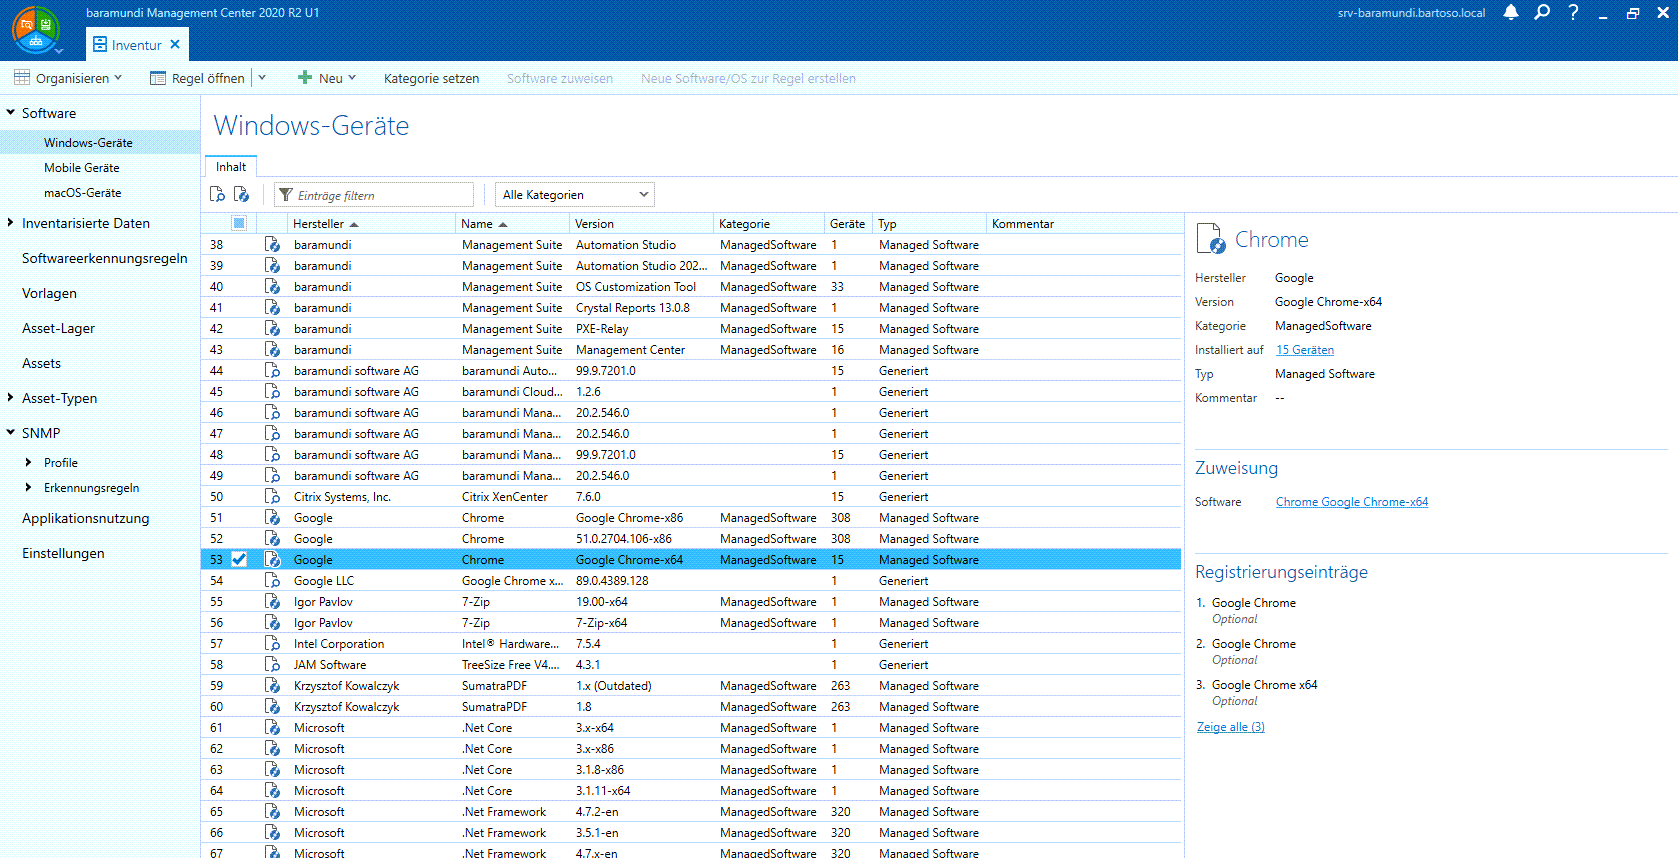1678x858 pixels.
Task: Open dropdown arrow next to Regel öffnen
Action: 262,78
